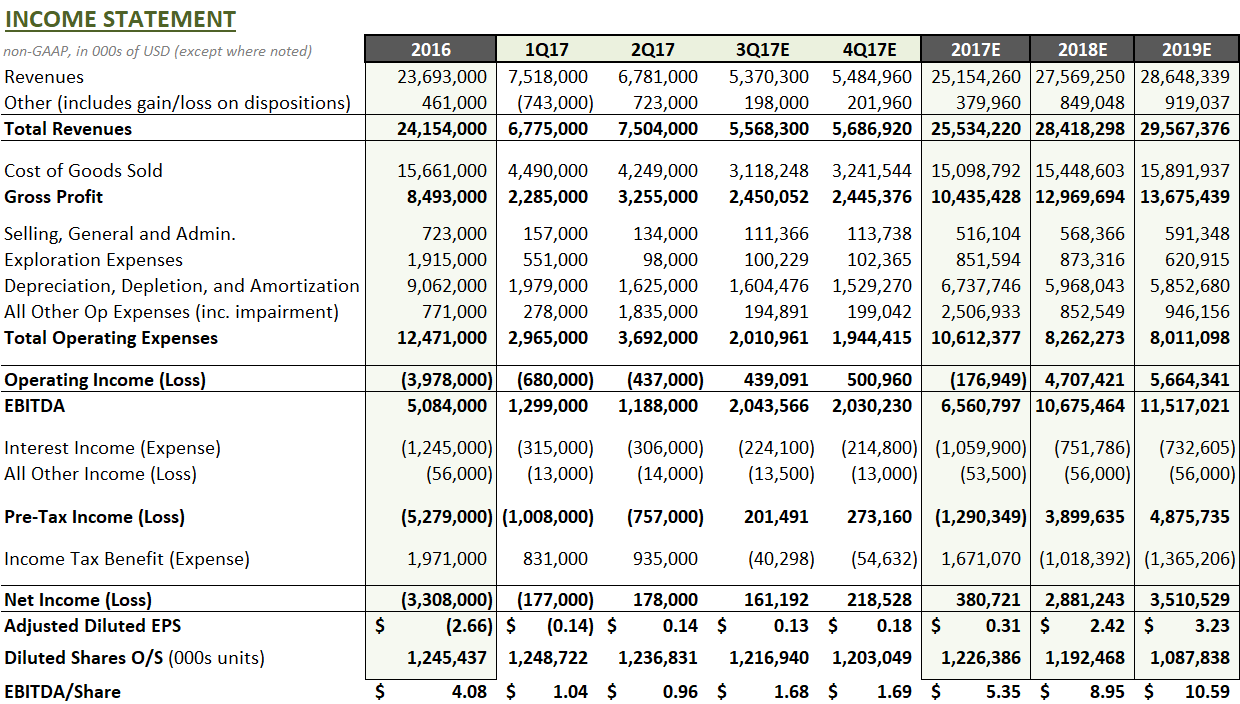Select the 2Q17 column header
The height and width of the screenshot is (704, 1240).
tap(651, 48)
